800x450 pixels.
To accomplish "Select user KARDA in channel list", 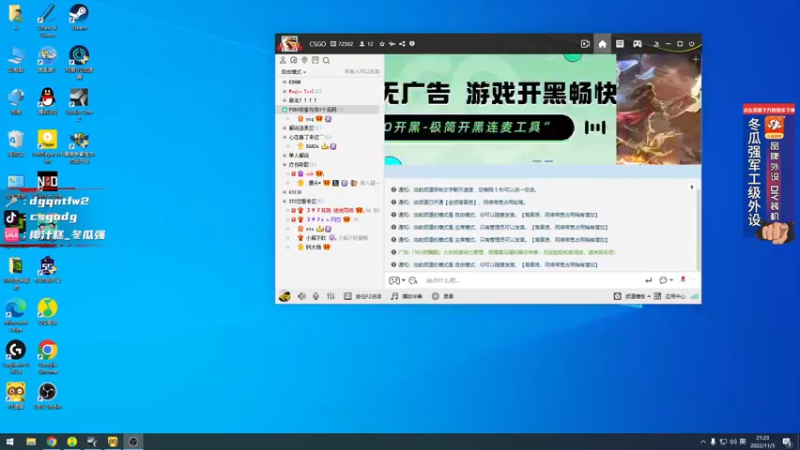I will [312, 146].
